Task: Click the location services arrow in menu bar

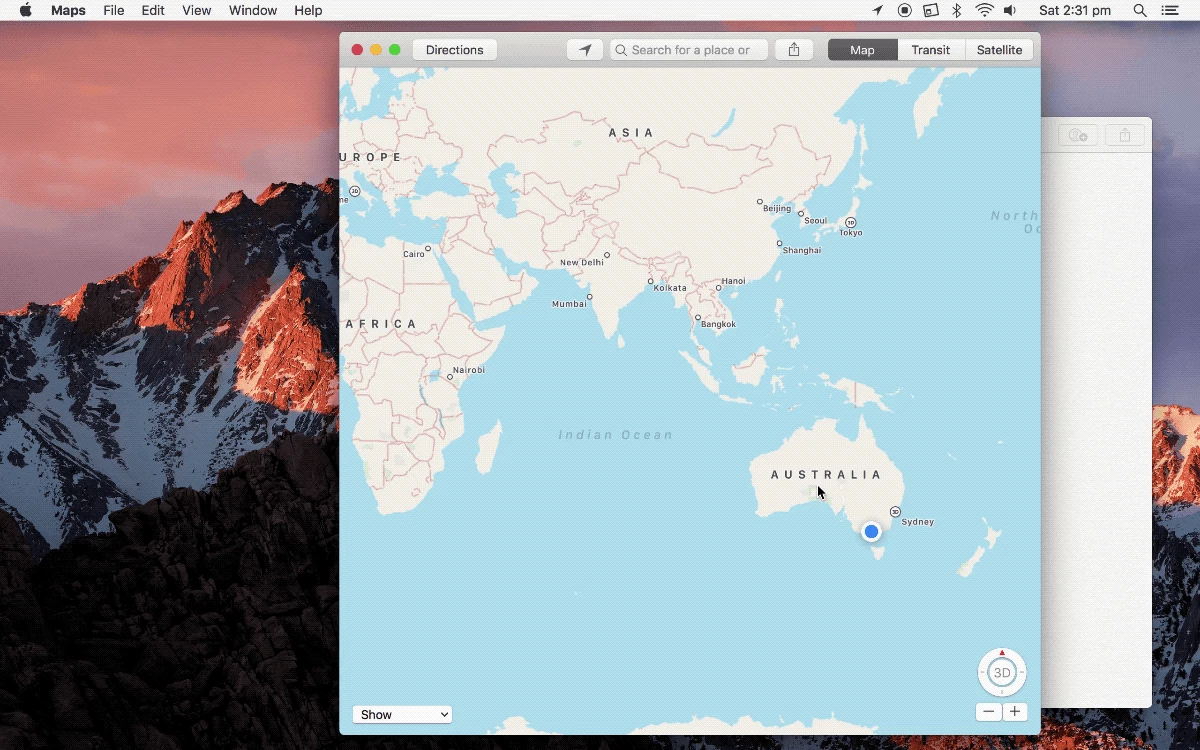Action: [877, 10]
